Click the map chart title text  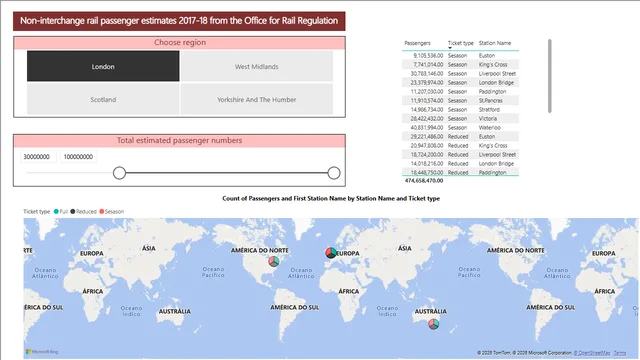click(331, 198)
